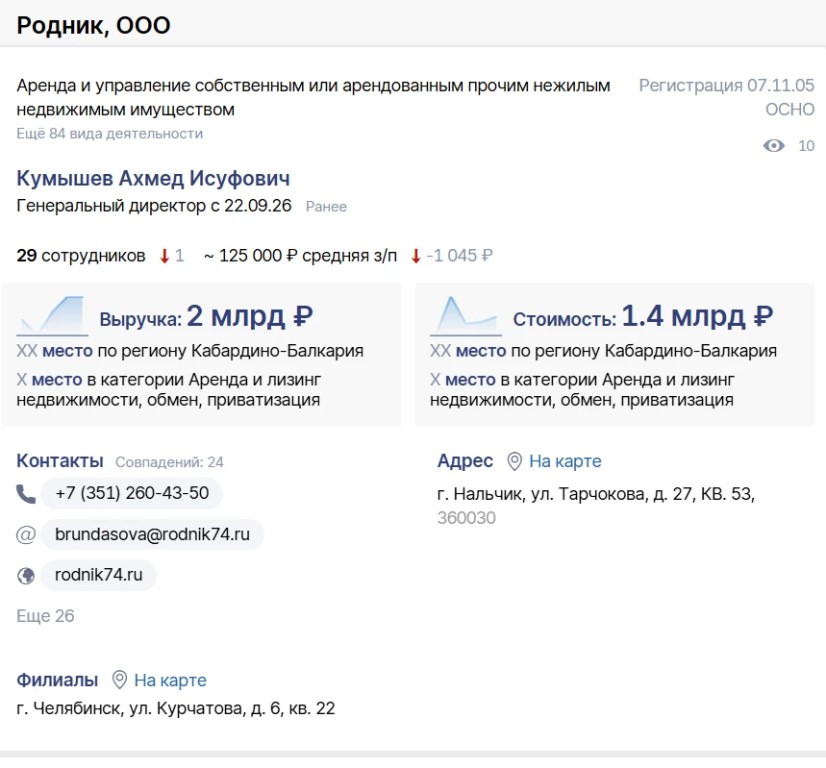Click salary change value '-1 045 ₽'
This screenshot has height=768, width=826.
pos(459,256)
